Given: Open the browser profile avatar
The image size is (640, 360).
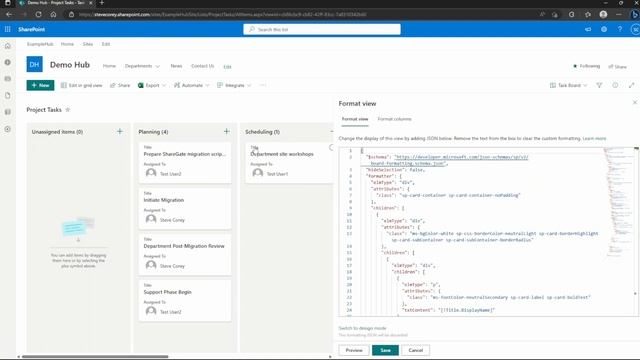Looking at the screenshot, I should pyautogui.click(x=603, y=14).
